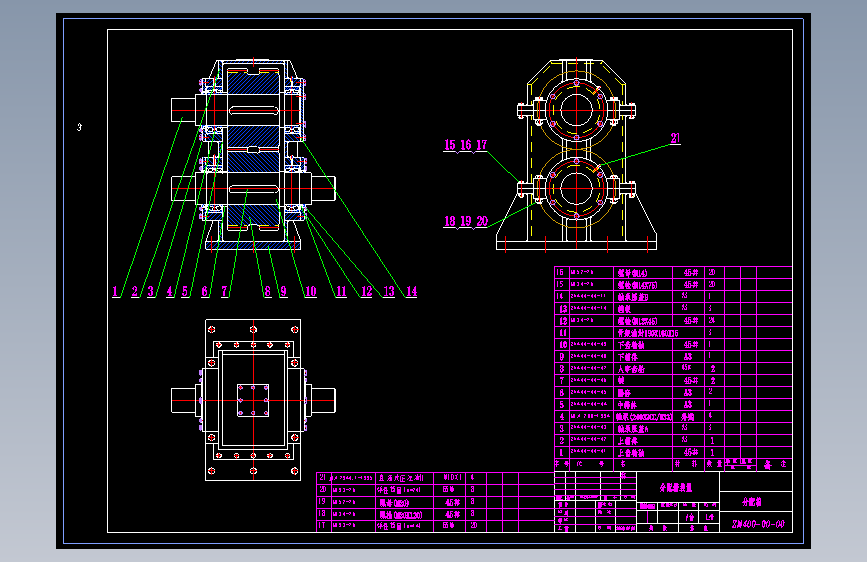867x562 pixels.
Task: Pick callout number 4 under the section view
Action: pos(169,291)
